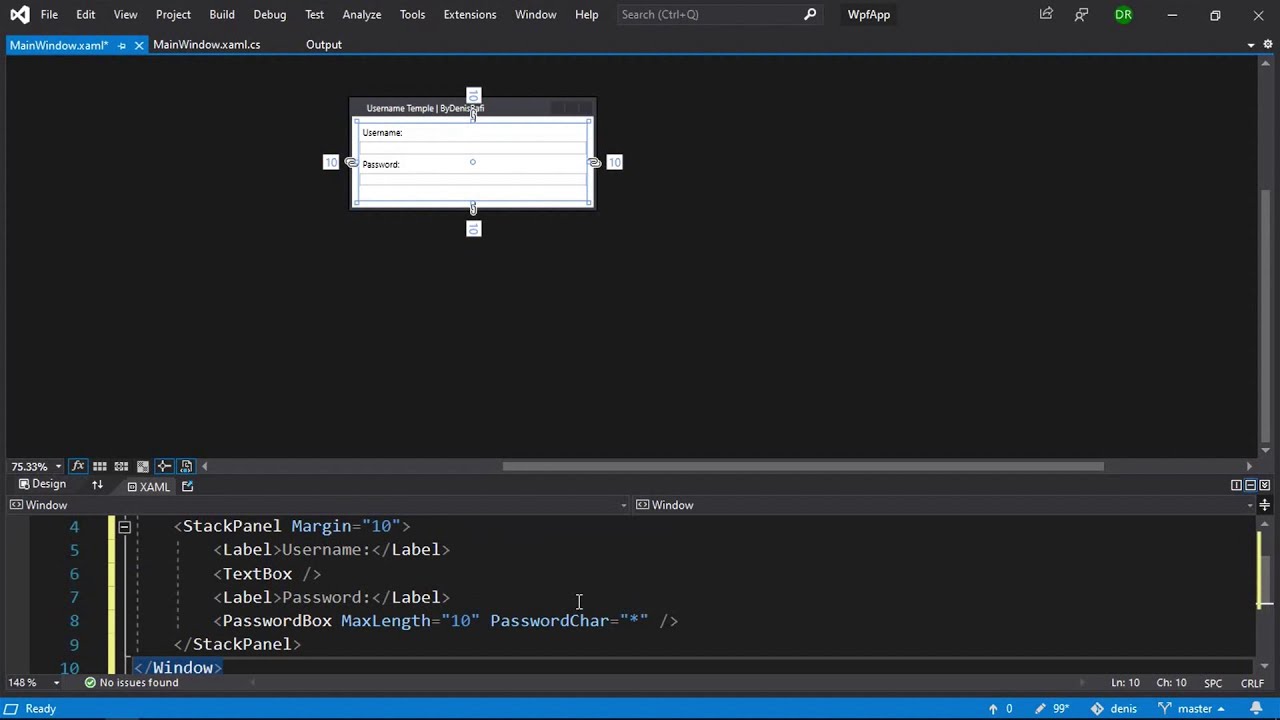Toggle snapping to snaplines

click(x=164, y=466)
